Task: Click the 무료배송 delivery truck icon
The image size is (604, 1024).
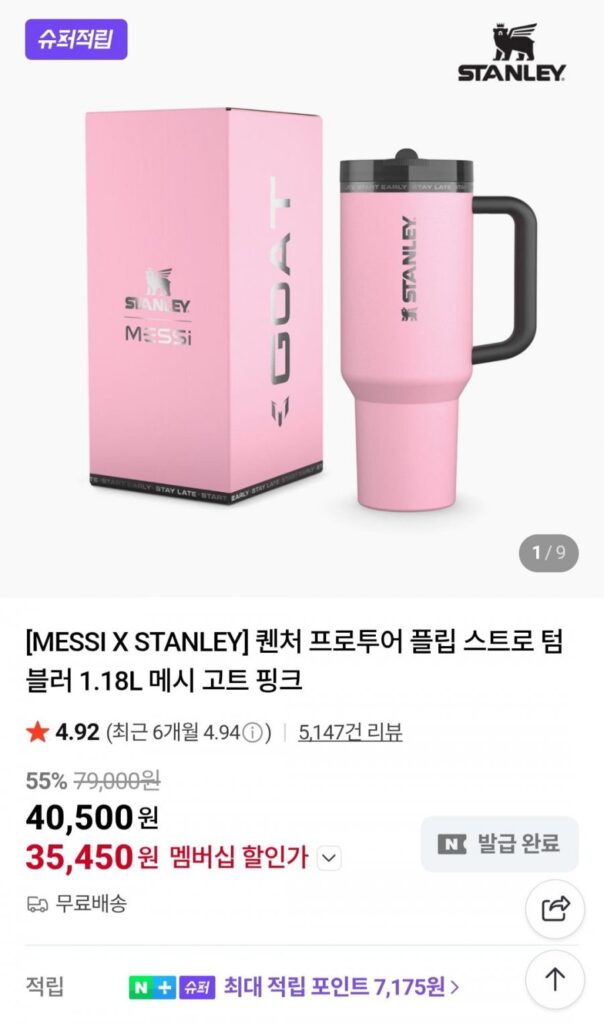Action: (38, 905)
